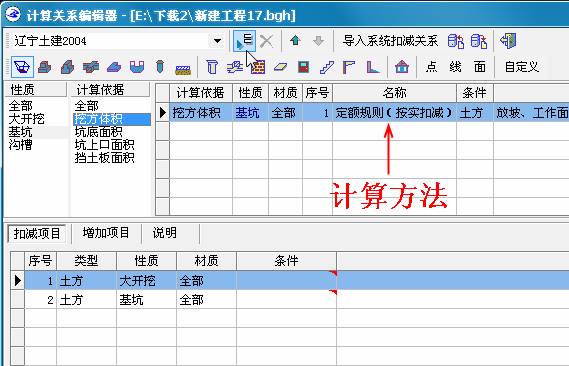Select the brick wall component icon
The image size is (569, 366).
(258, 67)
